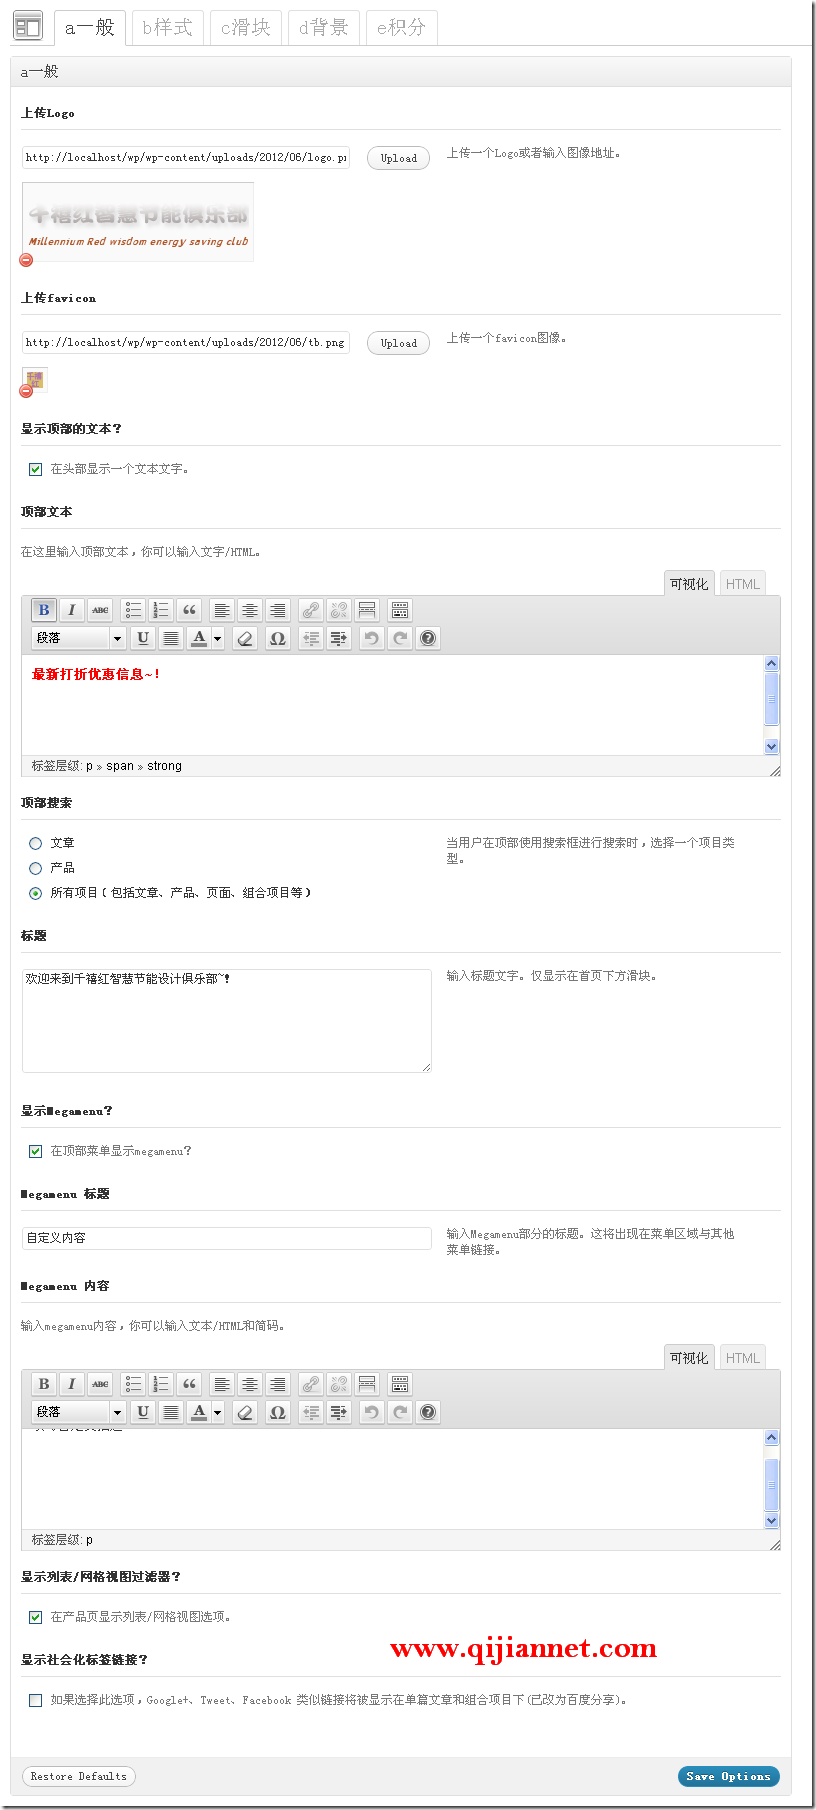Click scroll up arrow in Megamenu 内容 editor

point(771,1437)
